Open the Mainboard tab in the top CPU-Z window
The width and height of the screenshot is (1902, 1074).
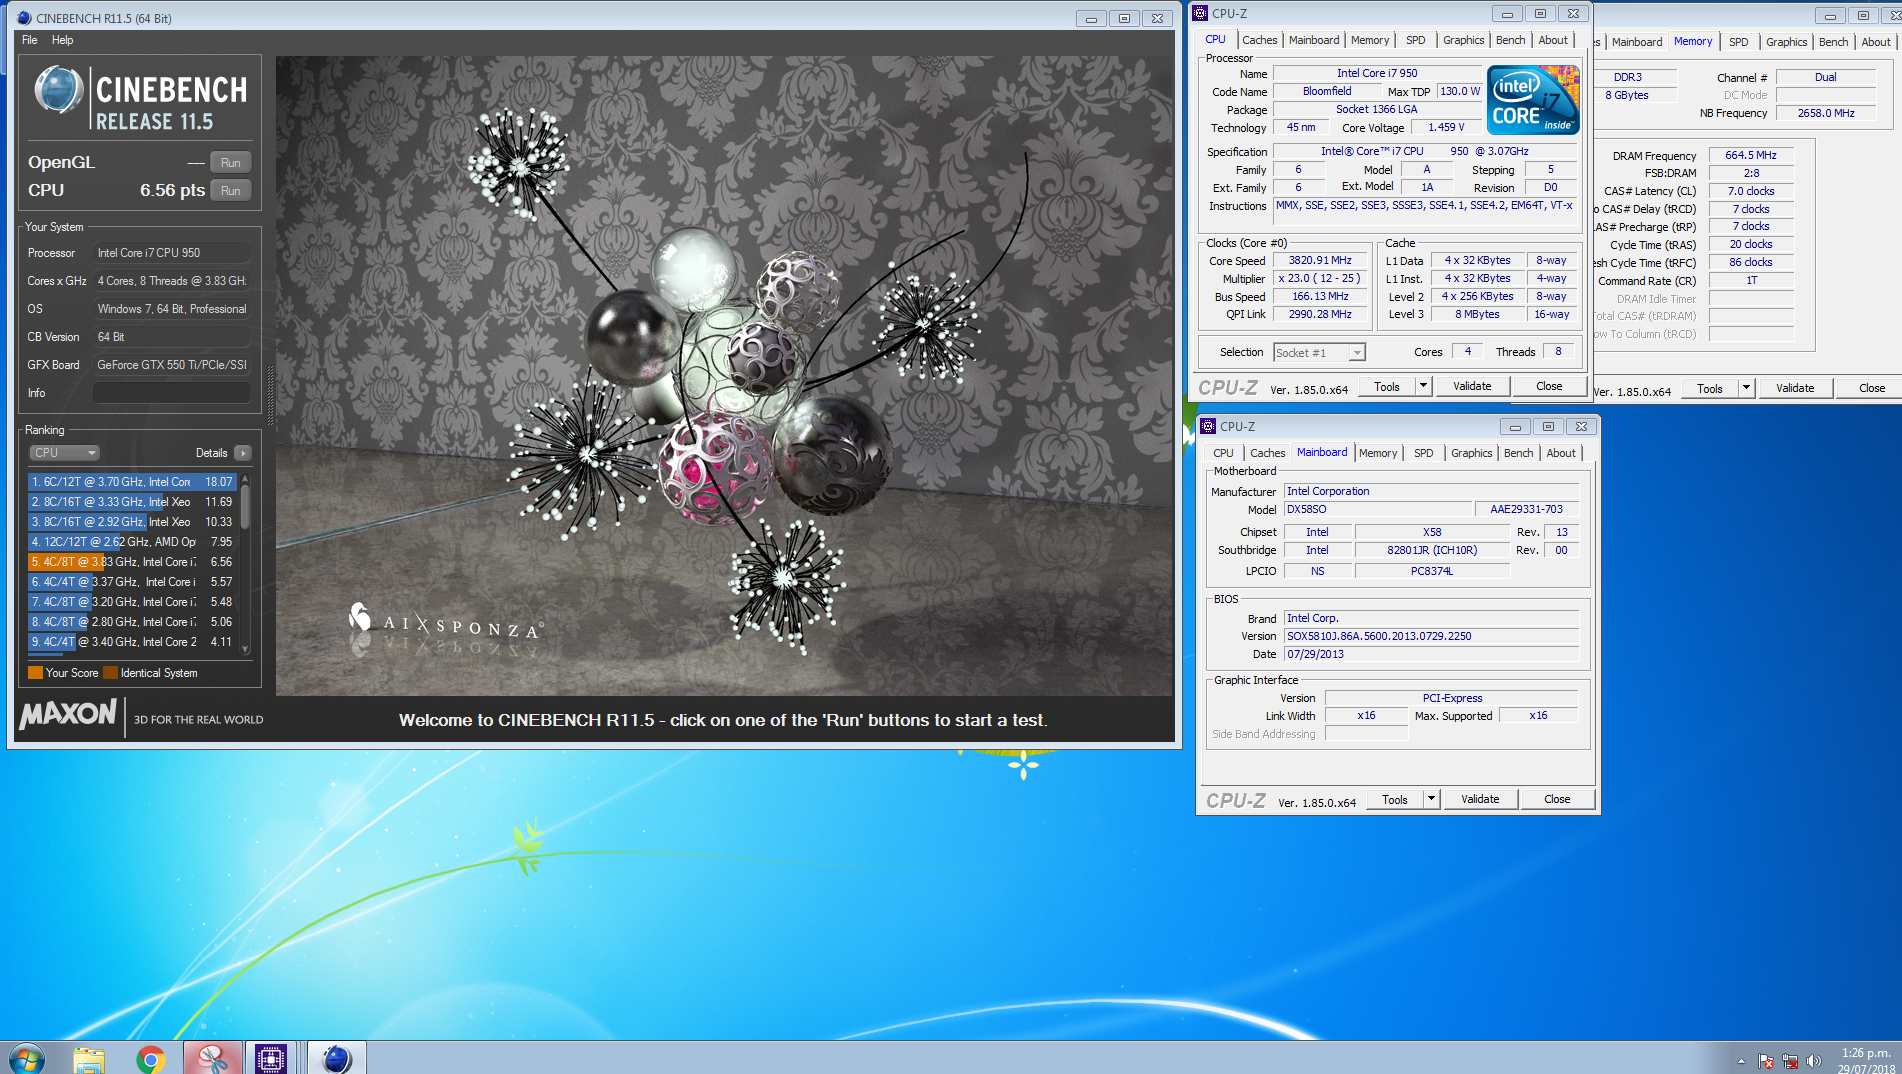tap(1314, 40)
